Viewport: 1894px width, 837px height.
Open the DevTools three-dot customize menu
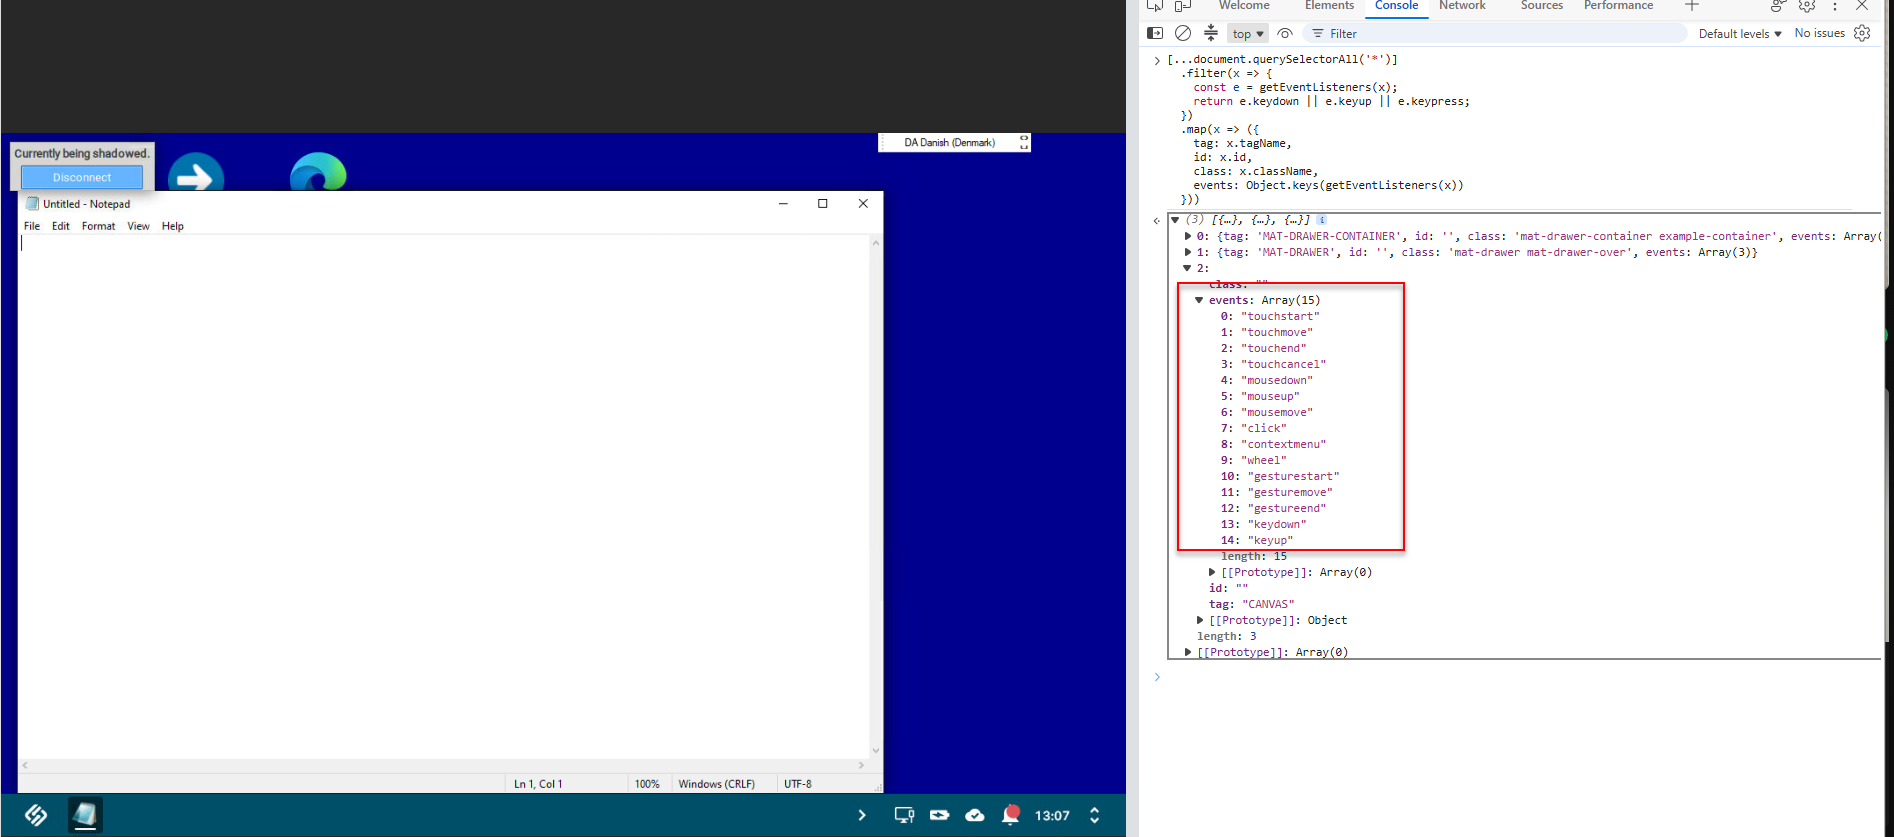point(1835,5)
